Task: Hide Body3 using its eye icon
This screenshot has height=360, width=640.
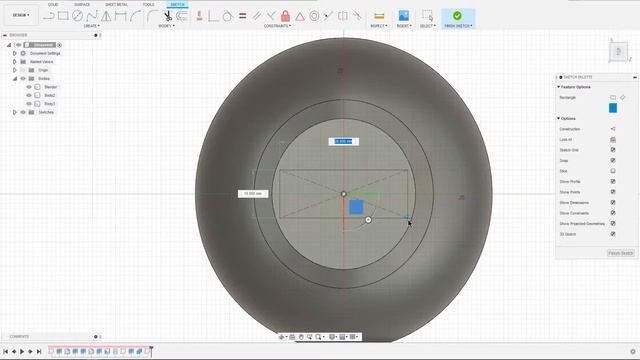Action: [x=29, y=104]
